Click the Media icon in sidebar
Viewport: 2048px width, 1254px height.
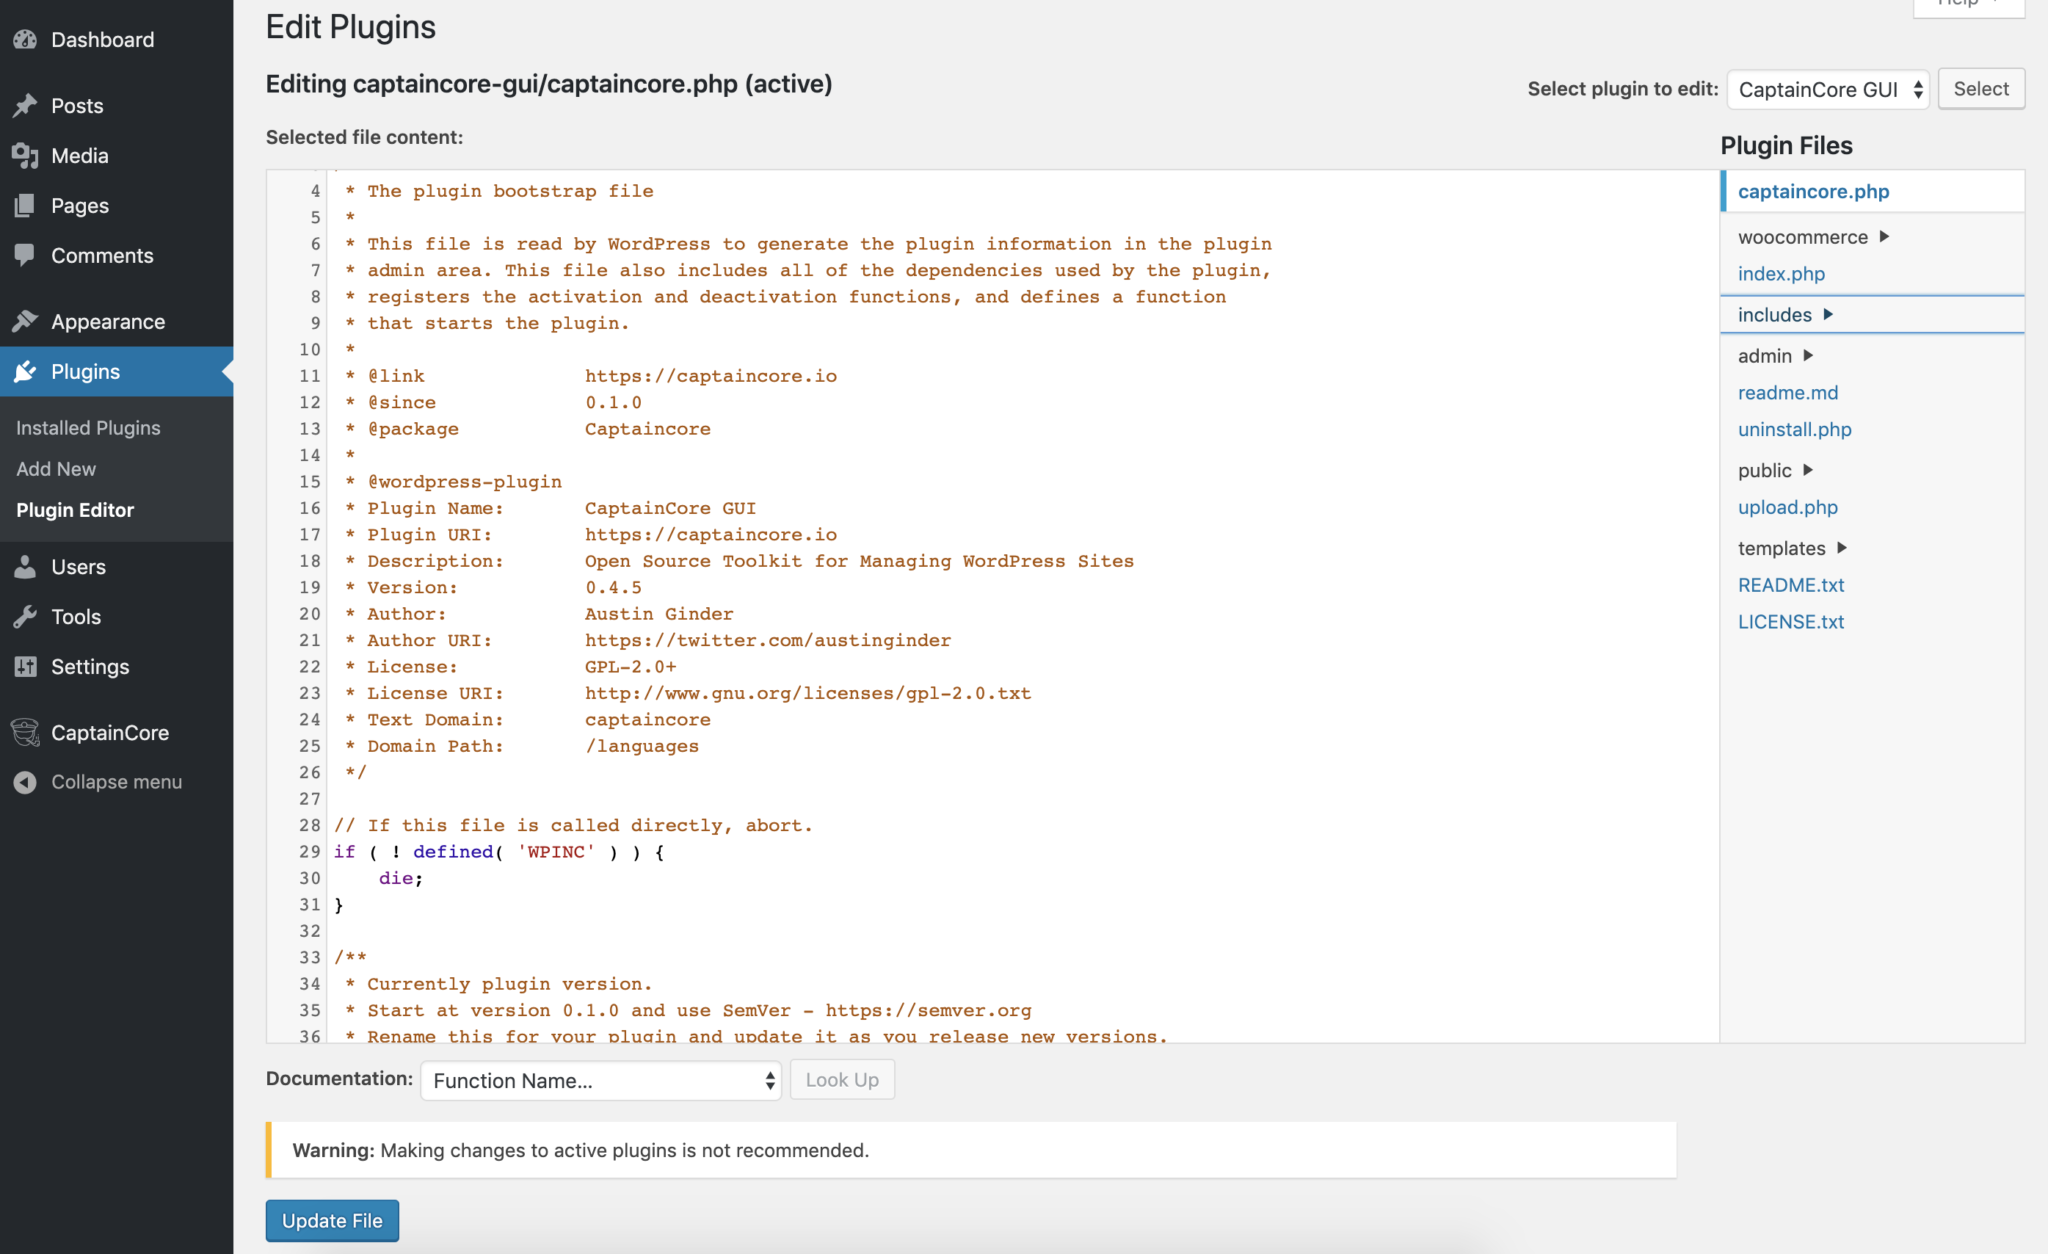[x=25, y=156]
